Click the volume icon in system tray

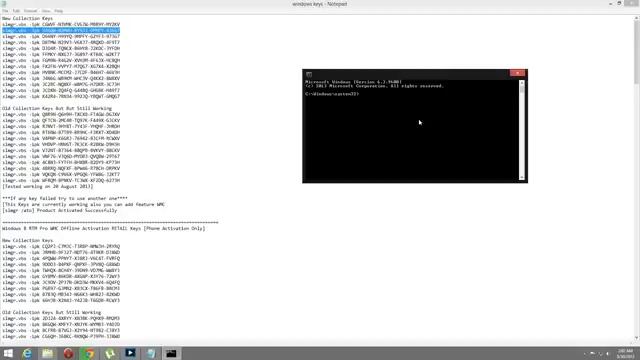pos(608,354)
